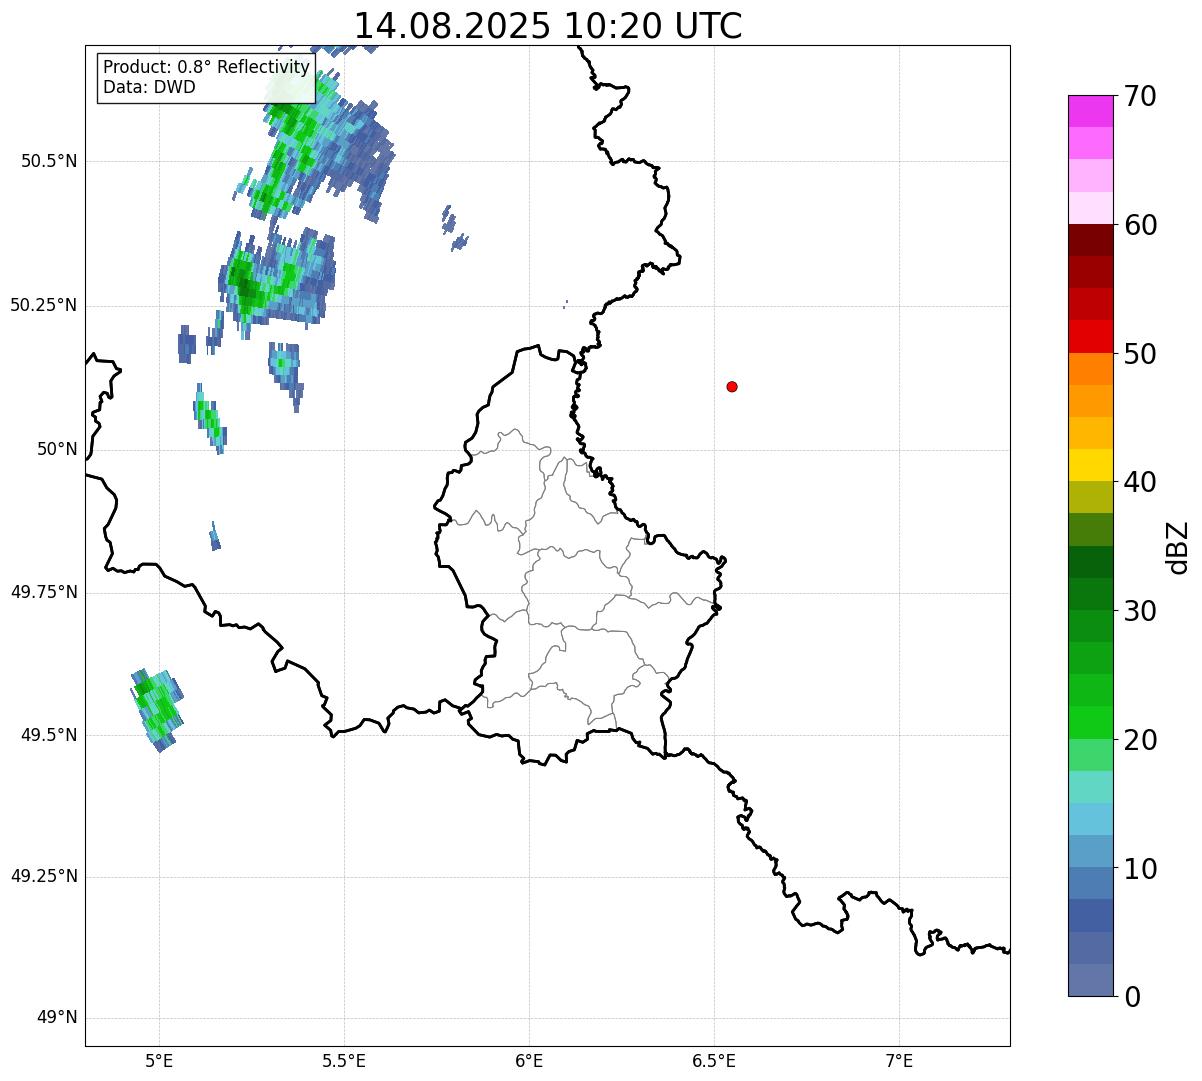Click the 5.5°E longitude label
The width and height of the screenshot is (1202, 1081).
point(344,1060)
